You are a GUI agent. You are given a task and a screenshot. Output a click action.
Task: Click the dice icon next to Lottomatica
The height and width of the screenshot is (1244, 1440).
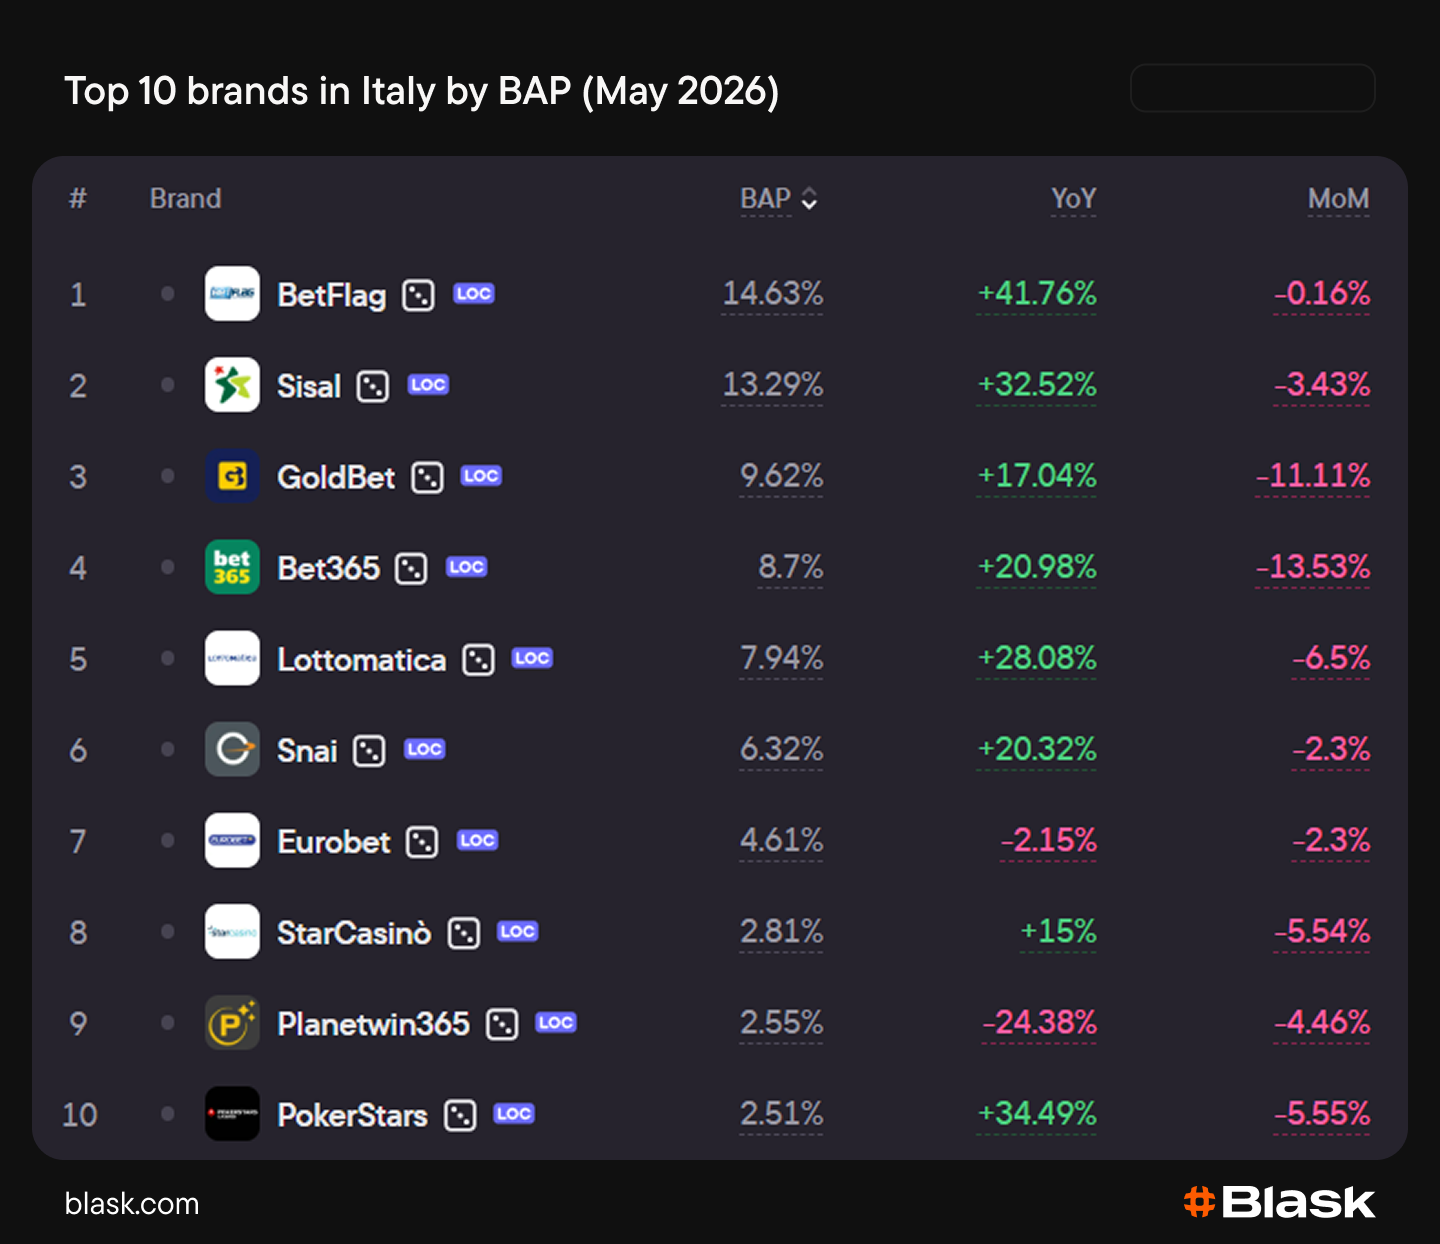pos(479,659)
